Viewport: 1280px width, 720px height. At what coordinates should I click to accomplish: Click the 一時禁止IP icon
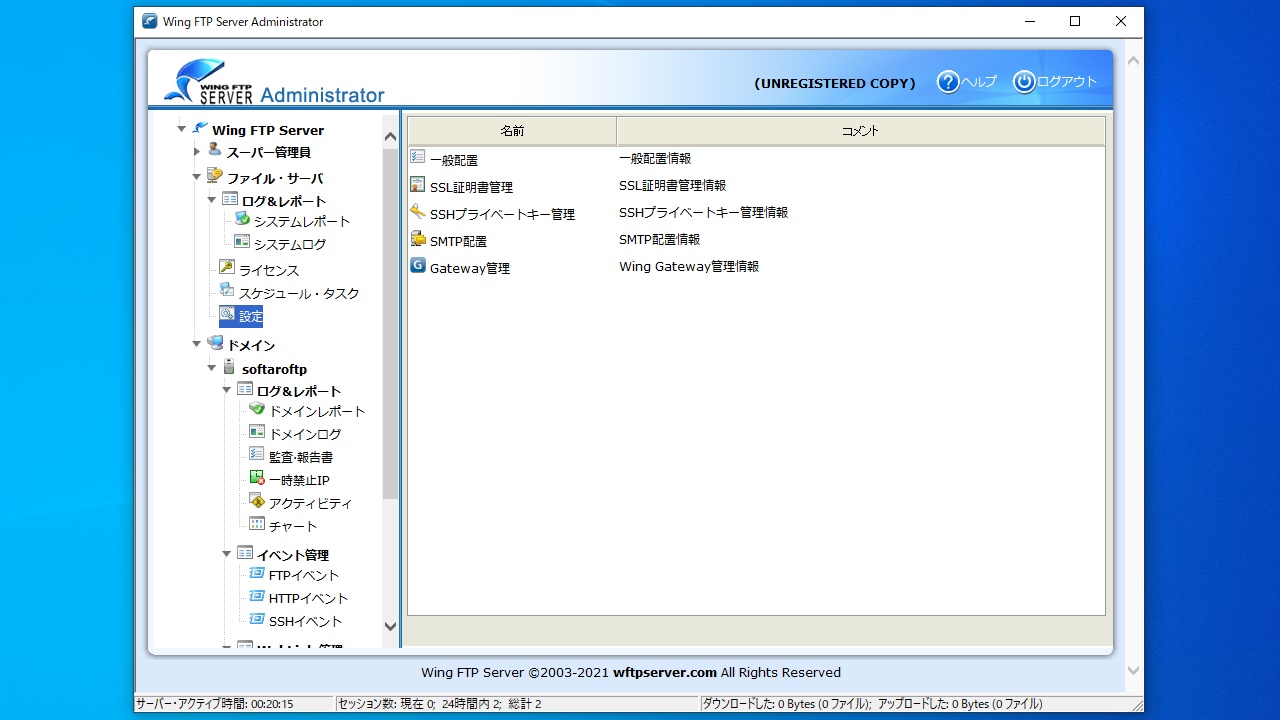(257, 478)
